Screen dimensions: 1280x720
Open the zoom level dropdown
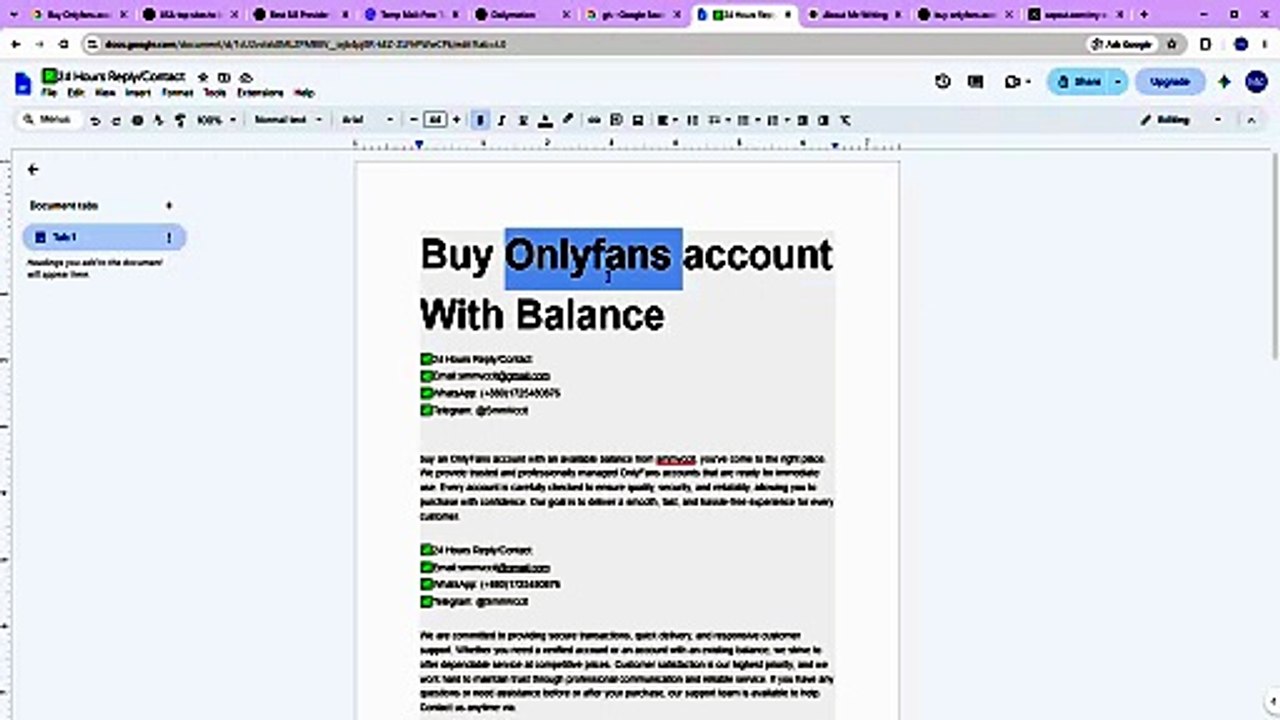(216, 120)
